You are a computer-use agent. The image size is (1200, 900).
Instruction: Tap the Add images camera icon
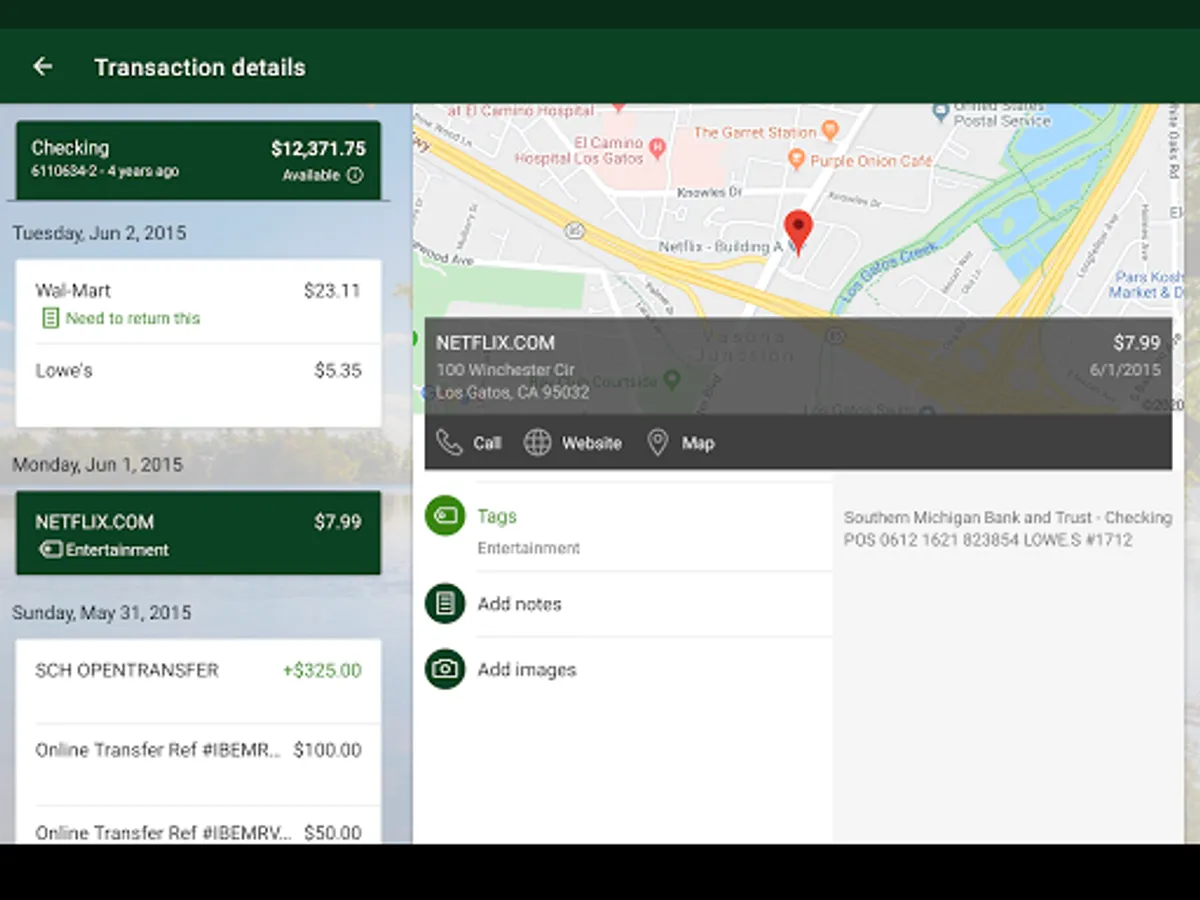tap(445, 670)
